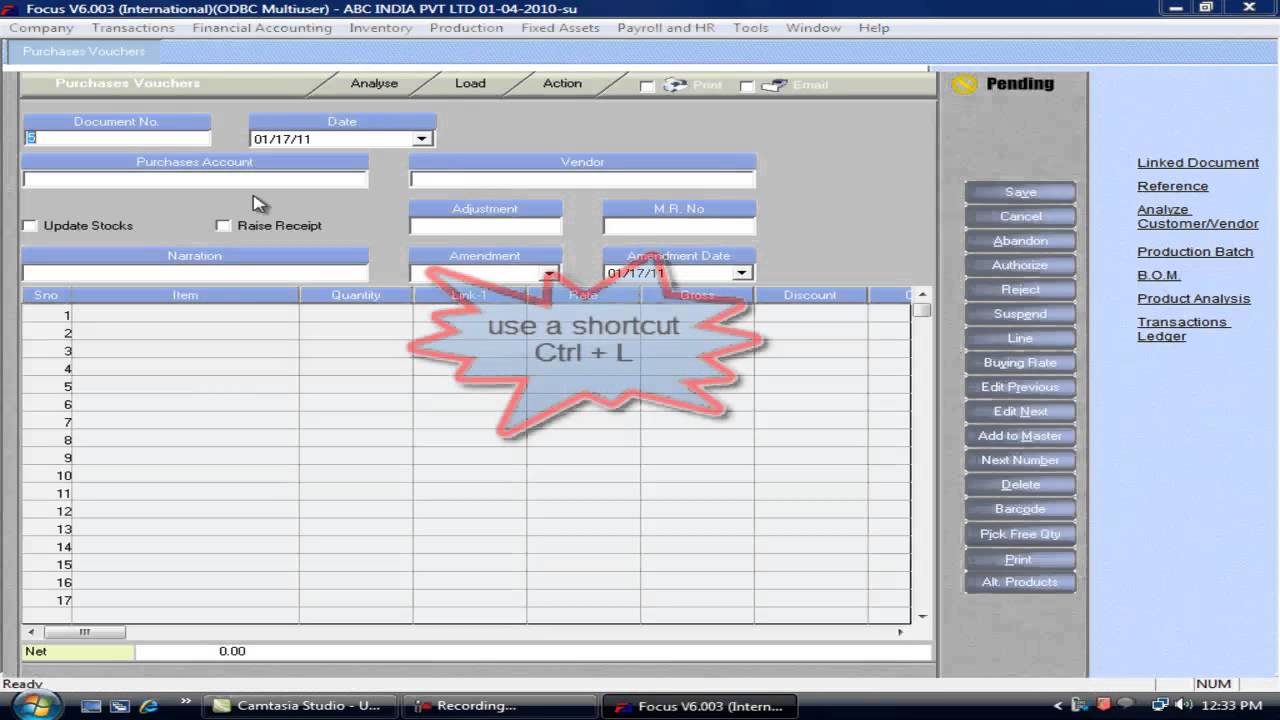Click the Suspend button
Screen dimensions: 1280x720
[x=1020, y=314]
